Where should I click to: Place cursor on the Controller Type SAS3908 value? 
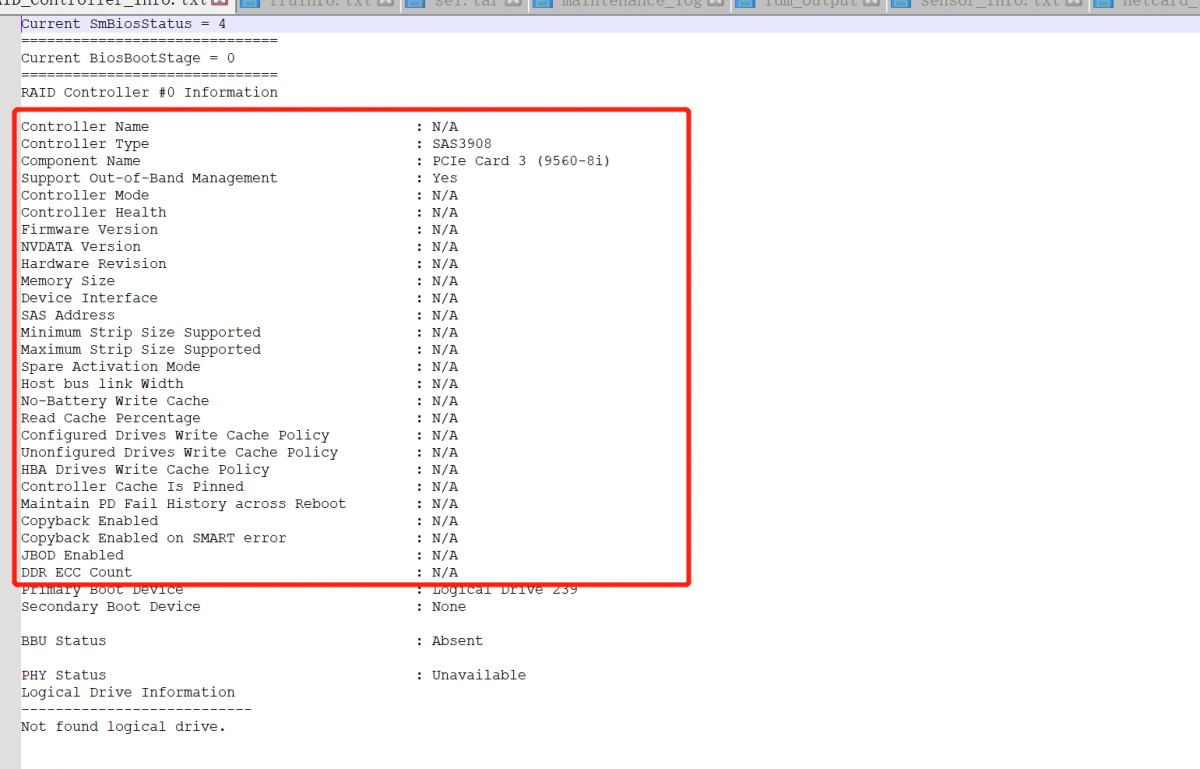[x=461, y=144]
